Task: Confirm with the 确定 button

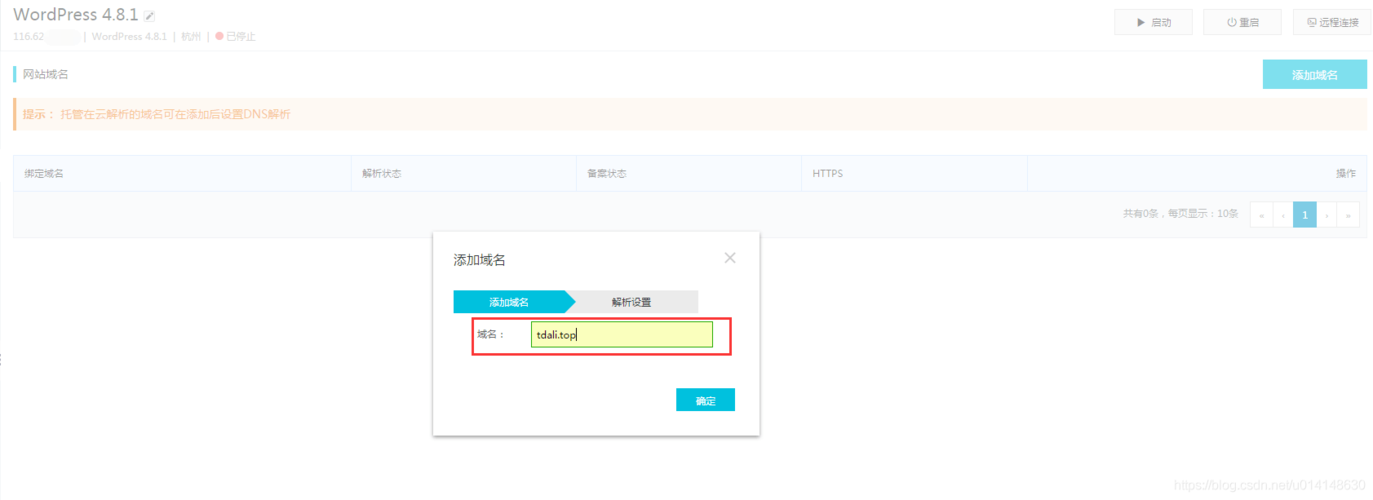Action: point(705,400)
